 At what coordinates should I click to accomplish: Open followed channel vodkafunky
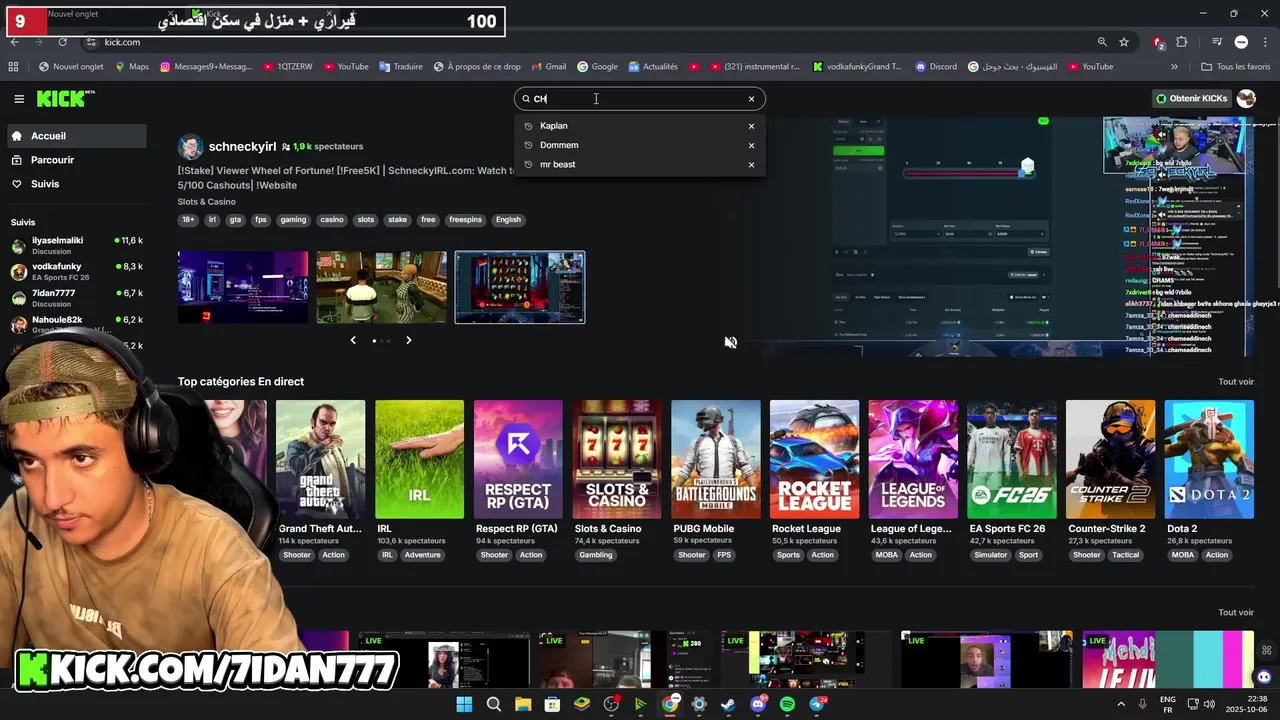pos(76,271)
